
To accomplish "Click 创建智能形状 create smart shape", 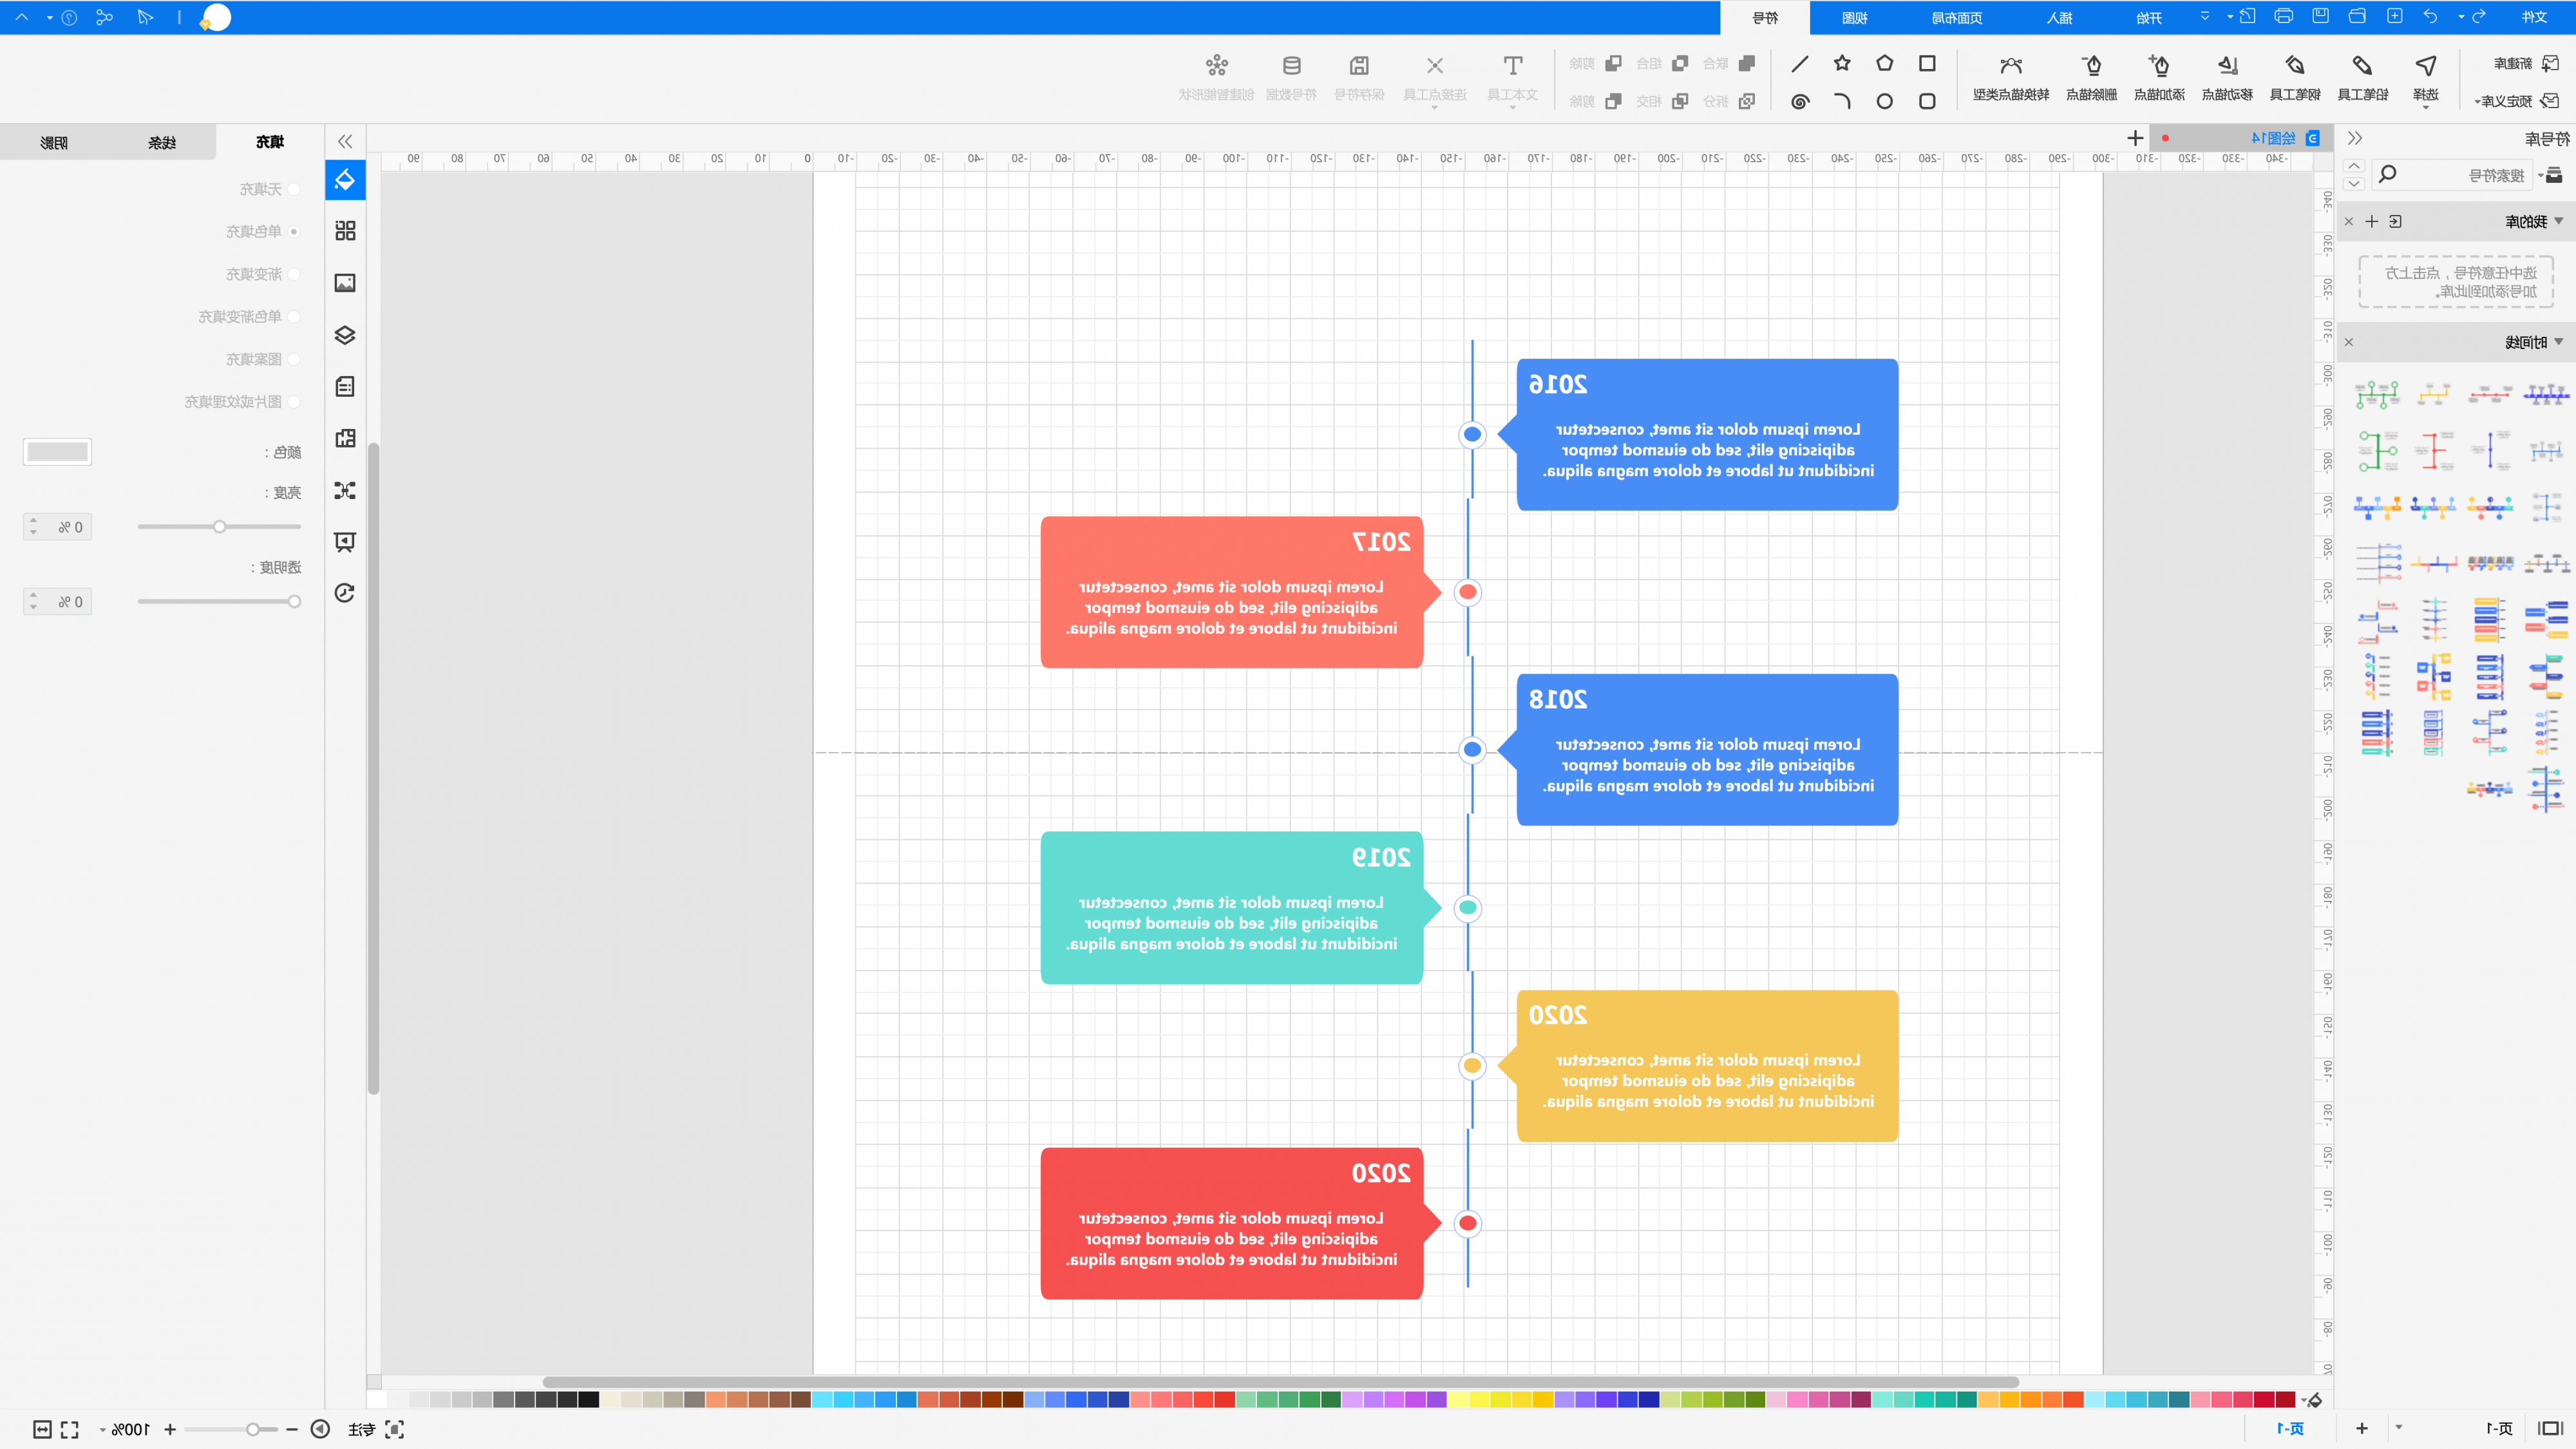I will tap(1216, 77).
